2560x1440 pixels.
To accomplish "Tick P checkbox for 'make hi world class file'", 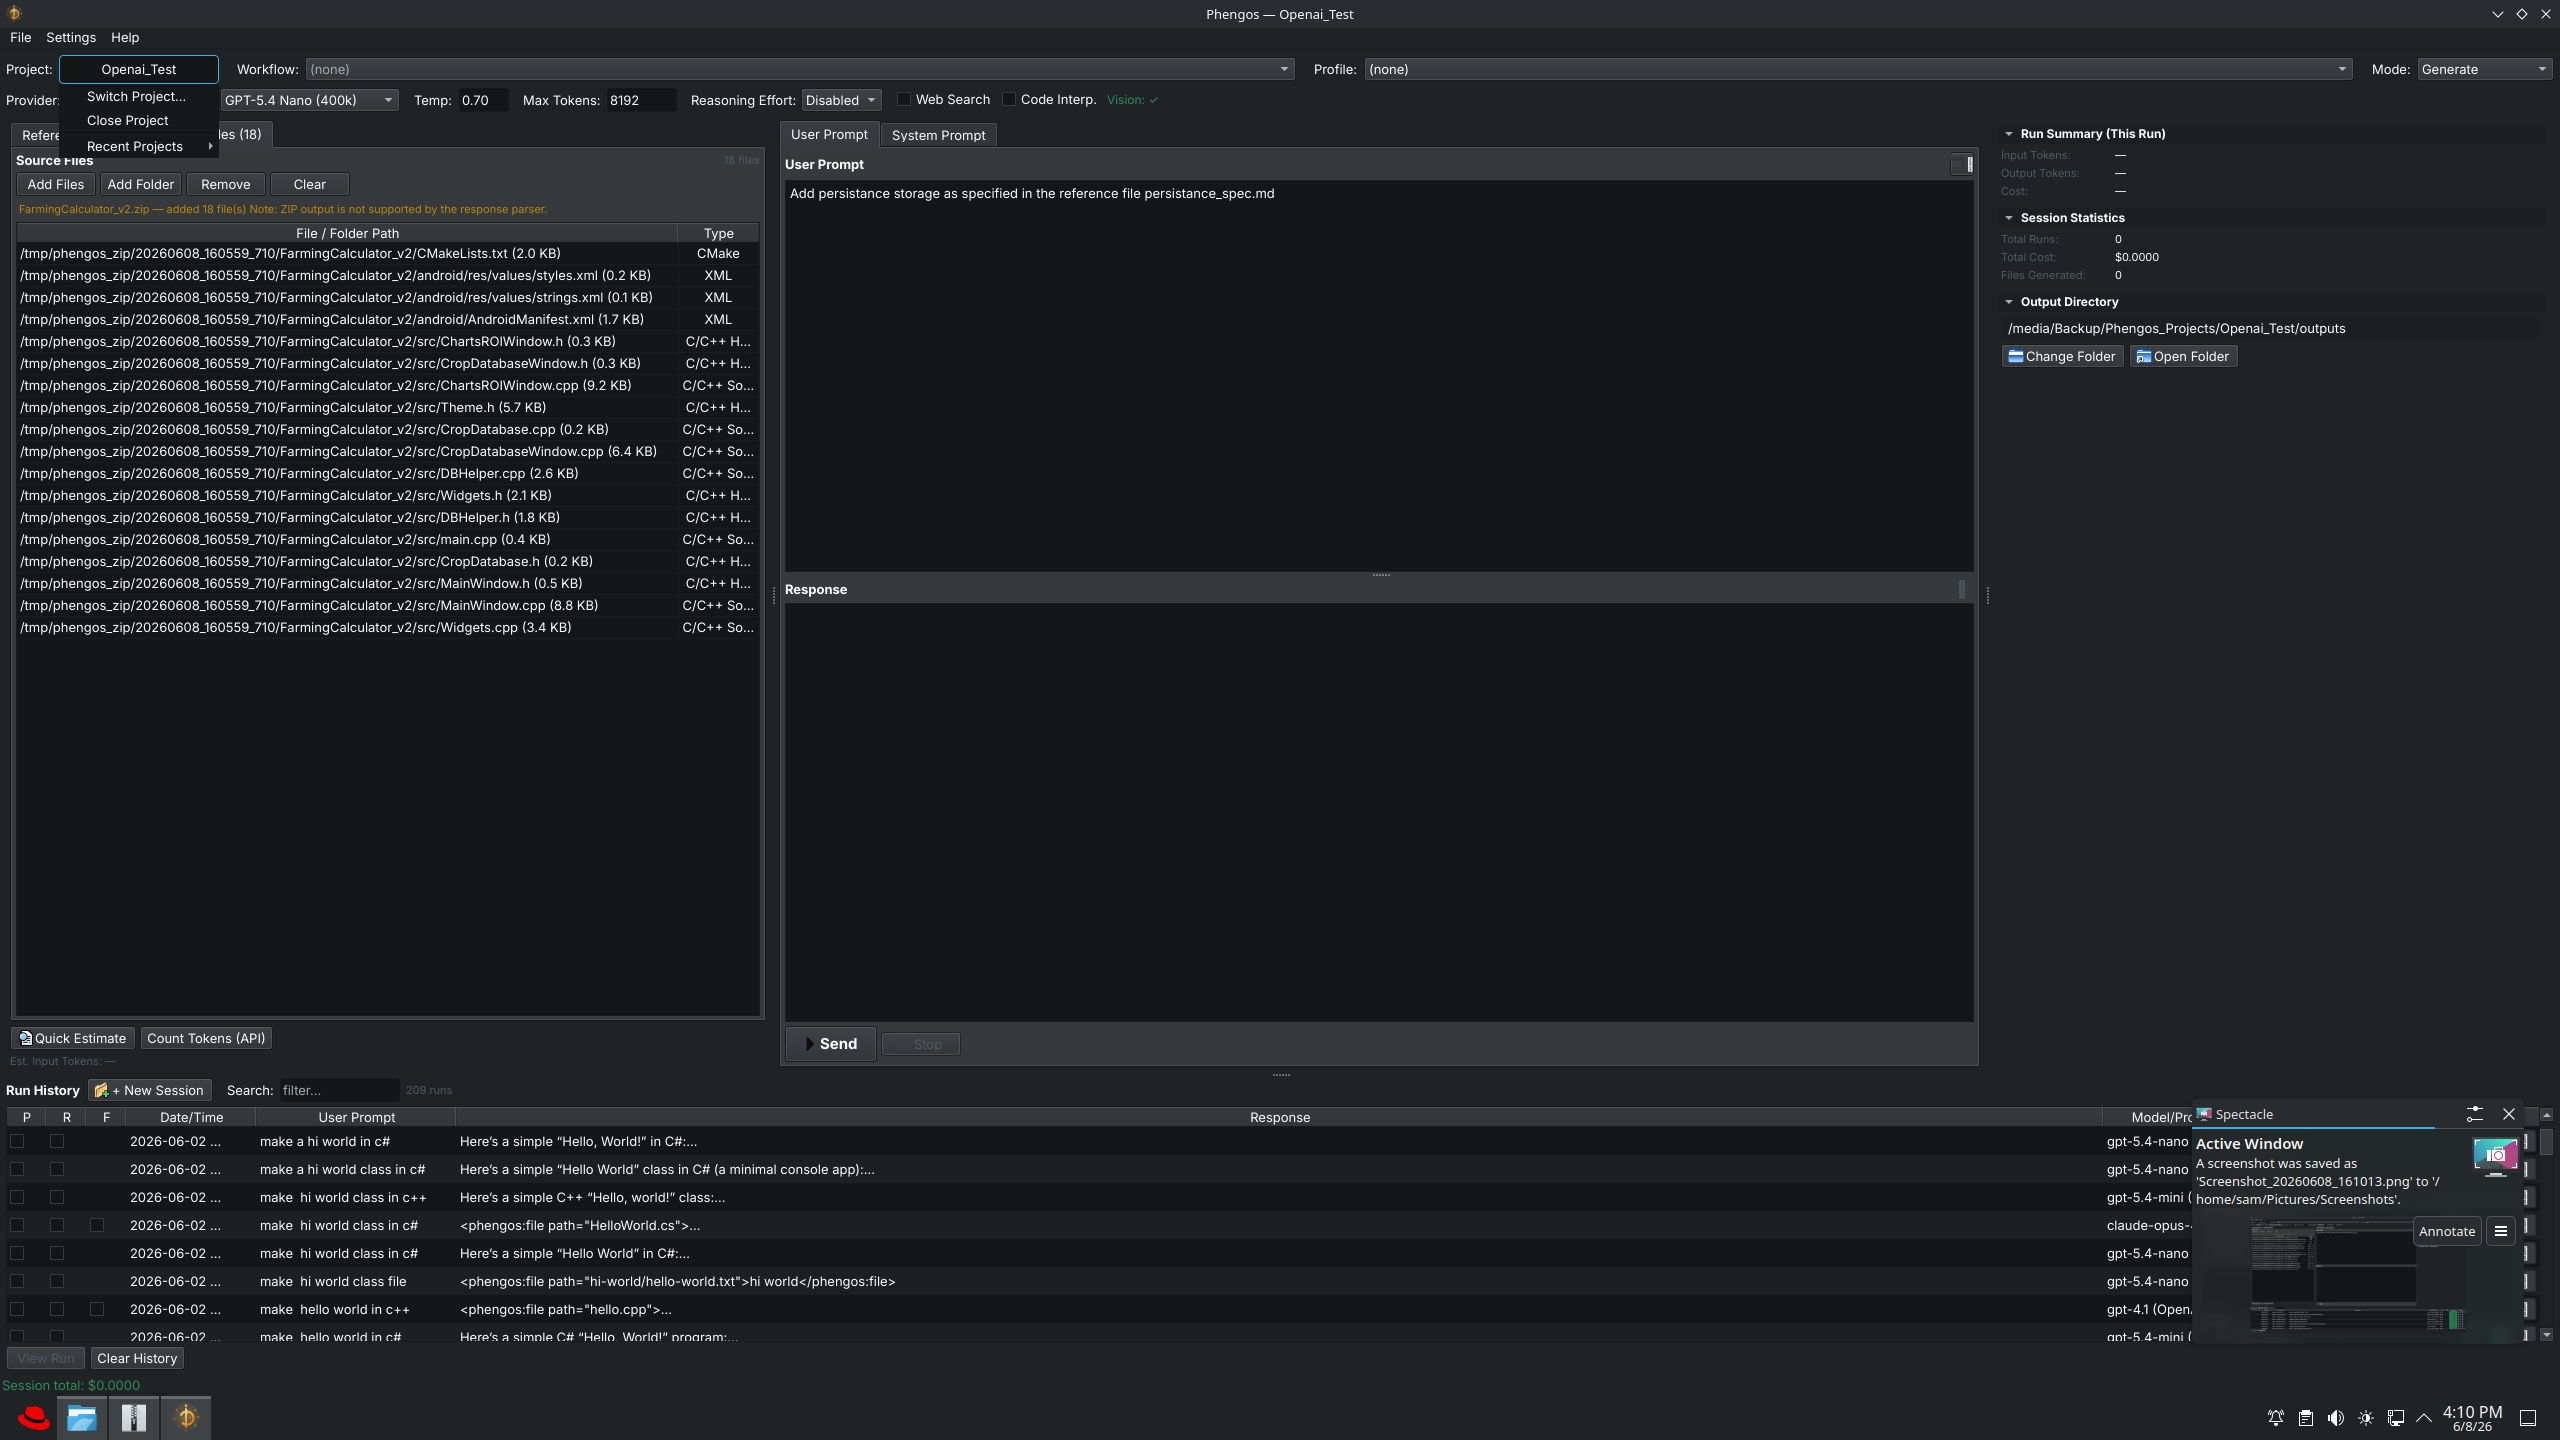I will pyautogui.click(x=17, y=1281).
